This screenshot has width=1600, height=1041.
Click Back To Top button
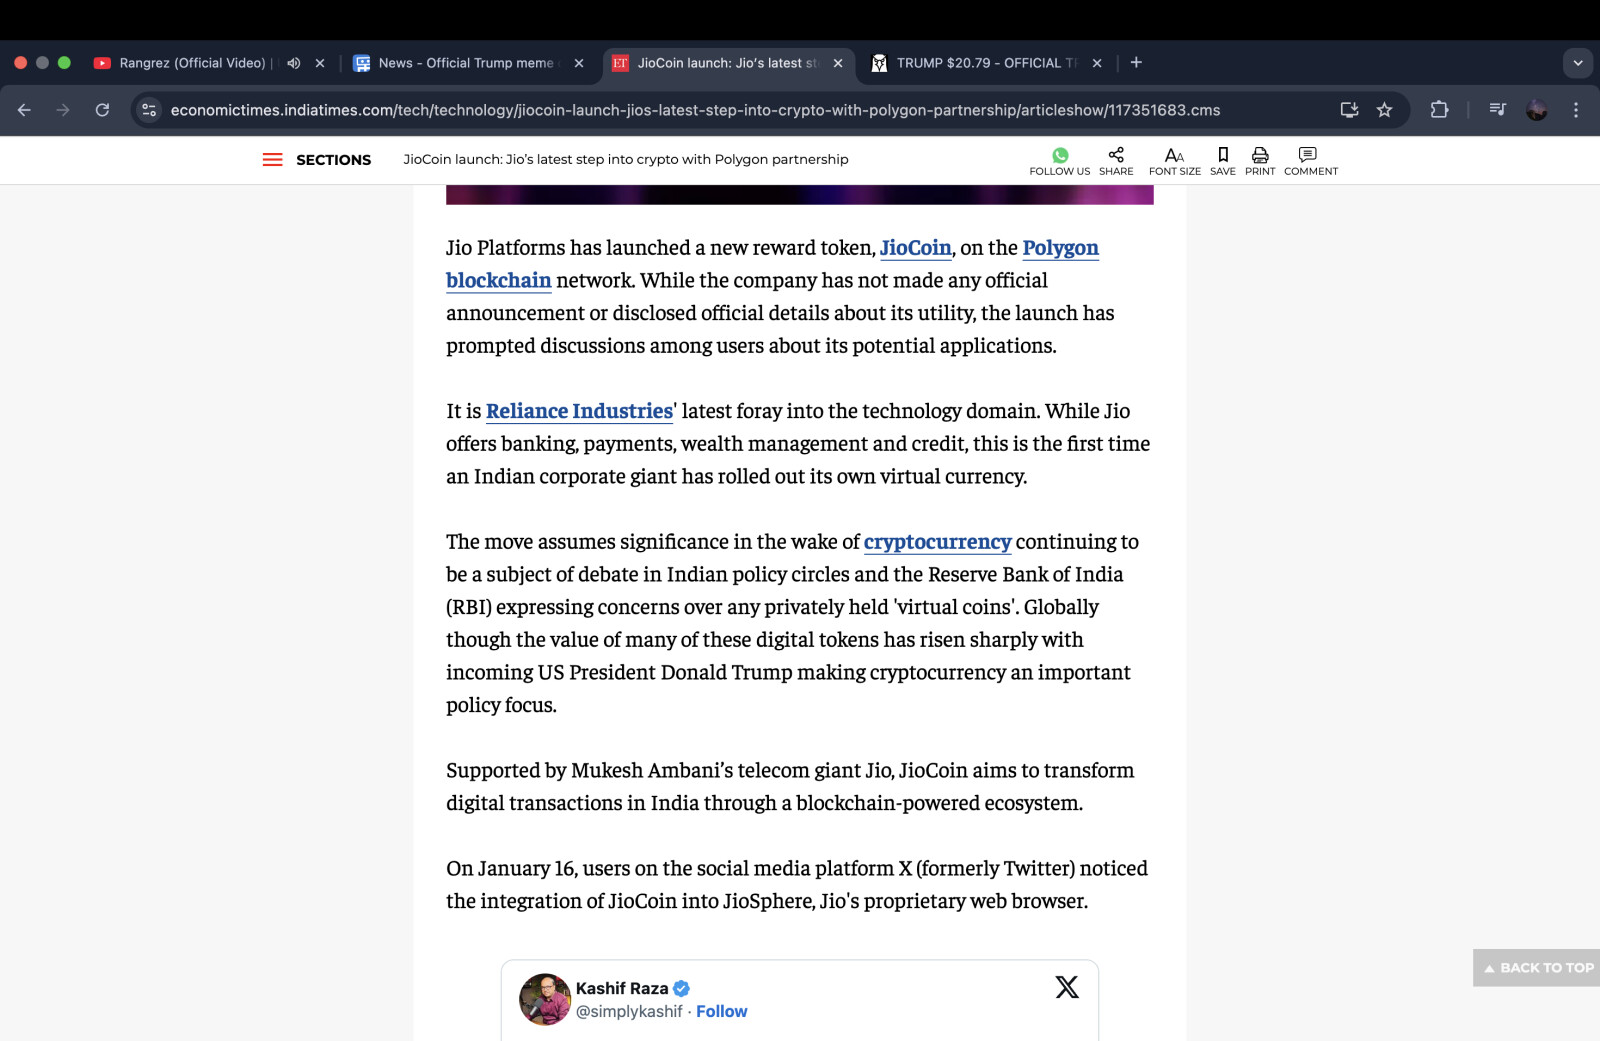point(1537,968)
